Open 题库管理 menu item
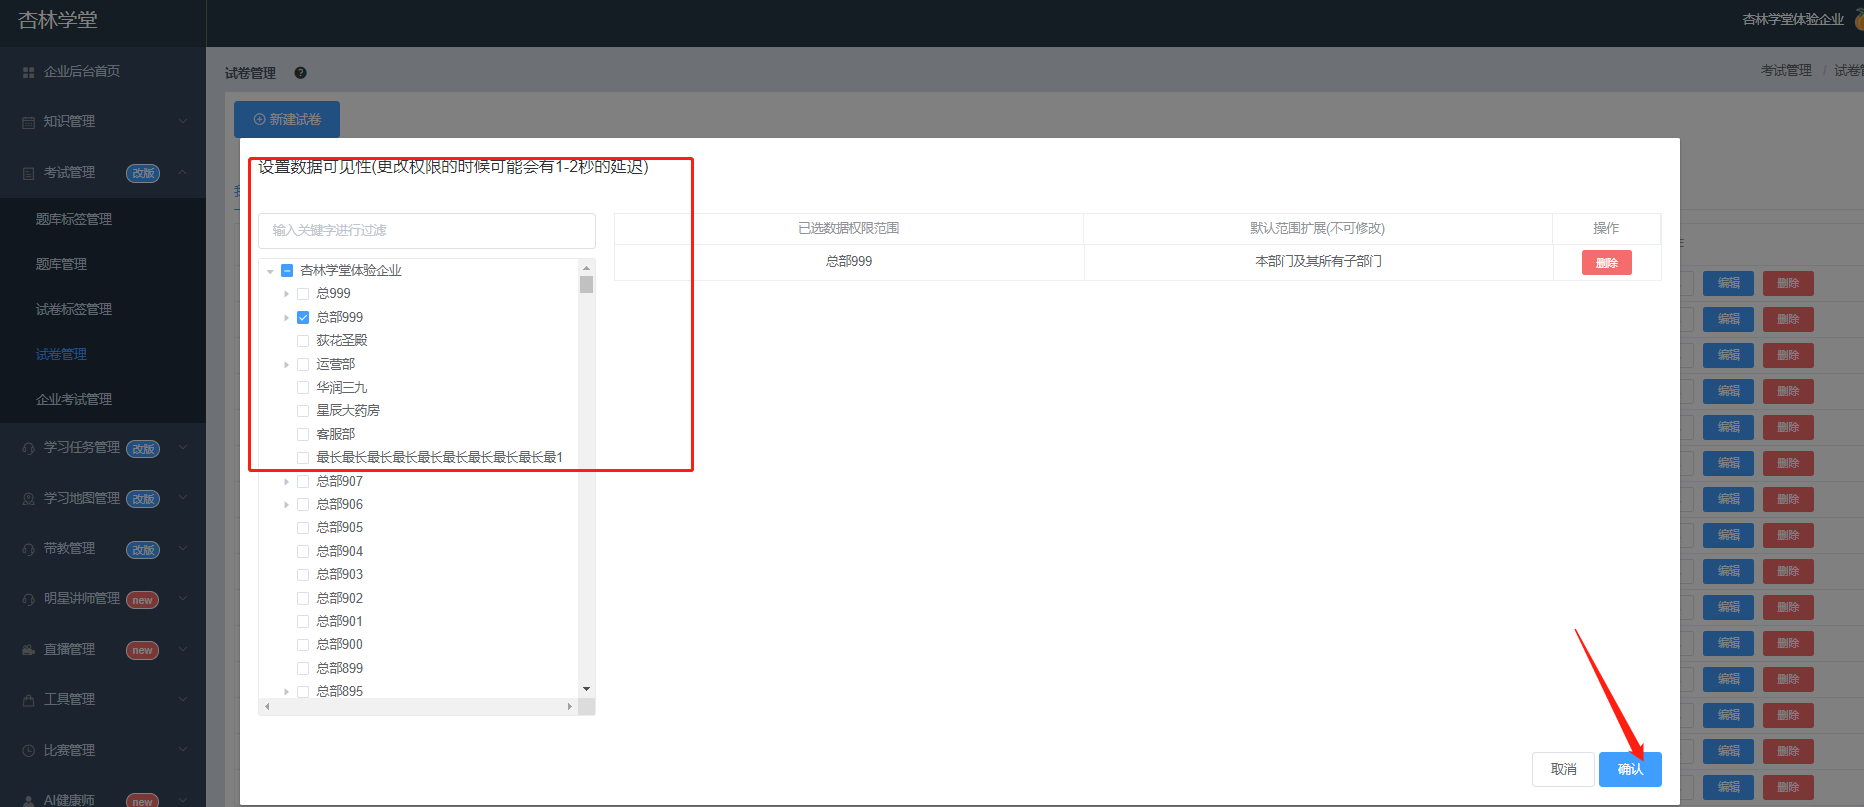1864x807 pixels. coord(61,264)
